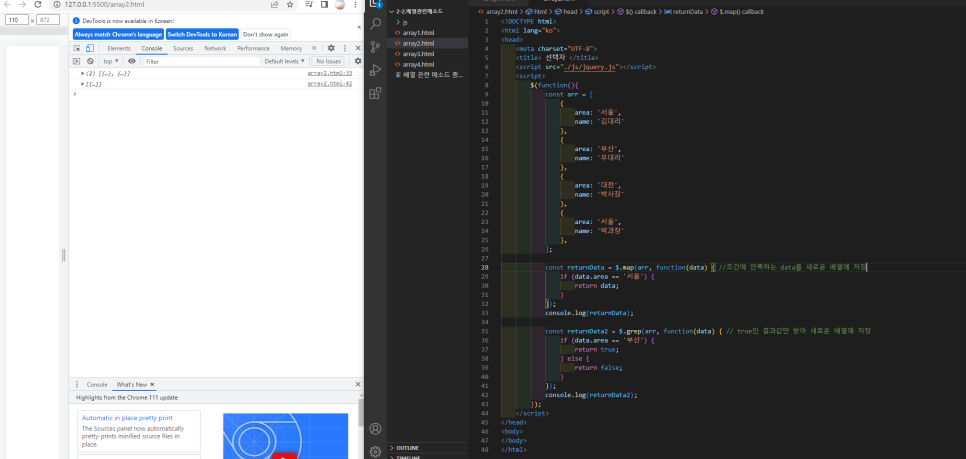Switch to the Performance tab
Image resolution: width=966 pixels, height=459 pixels.
click(253, 48)
